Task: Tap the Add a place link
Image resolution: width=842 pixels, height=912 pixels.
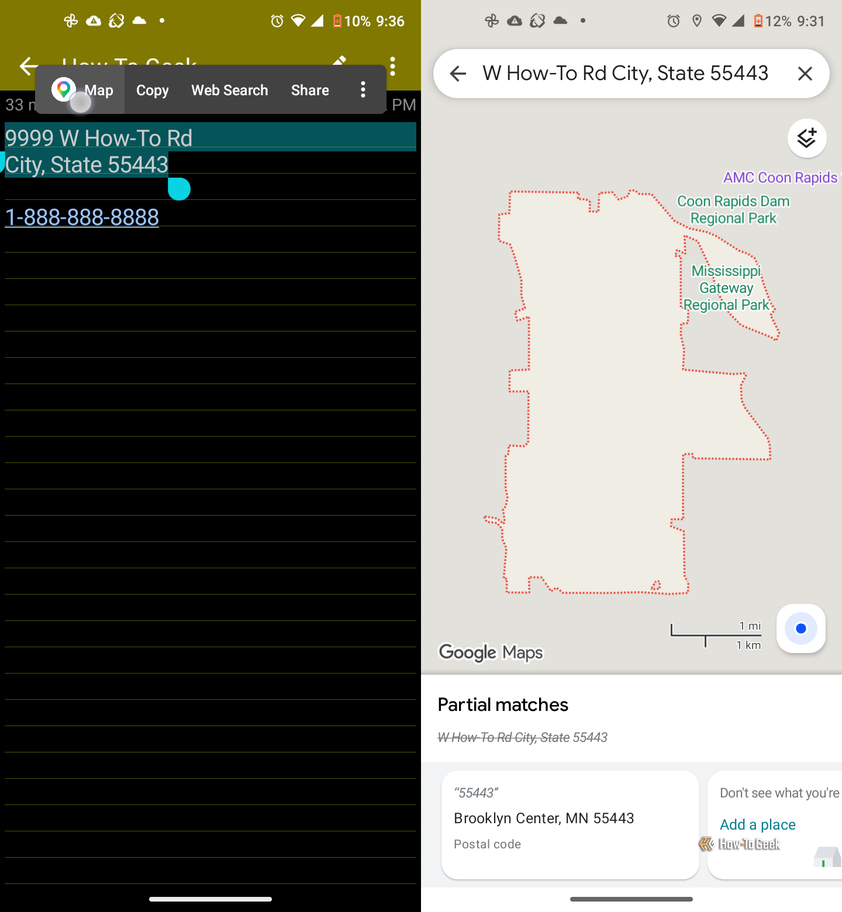Action: (x=757, y=824)
